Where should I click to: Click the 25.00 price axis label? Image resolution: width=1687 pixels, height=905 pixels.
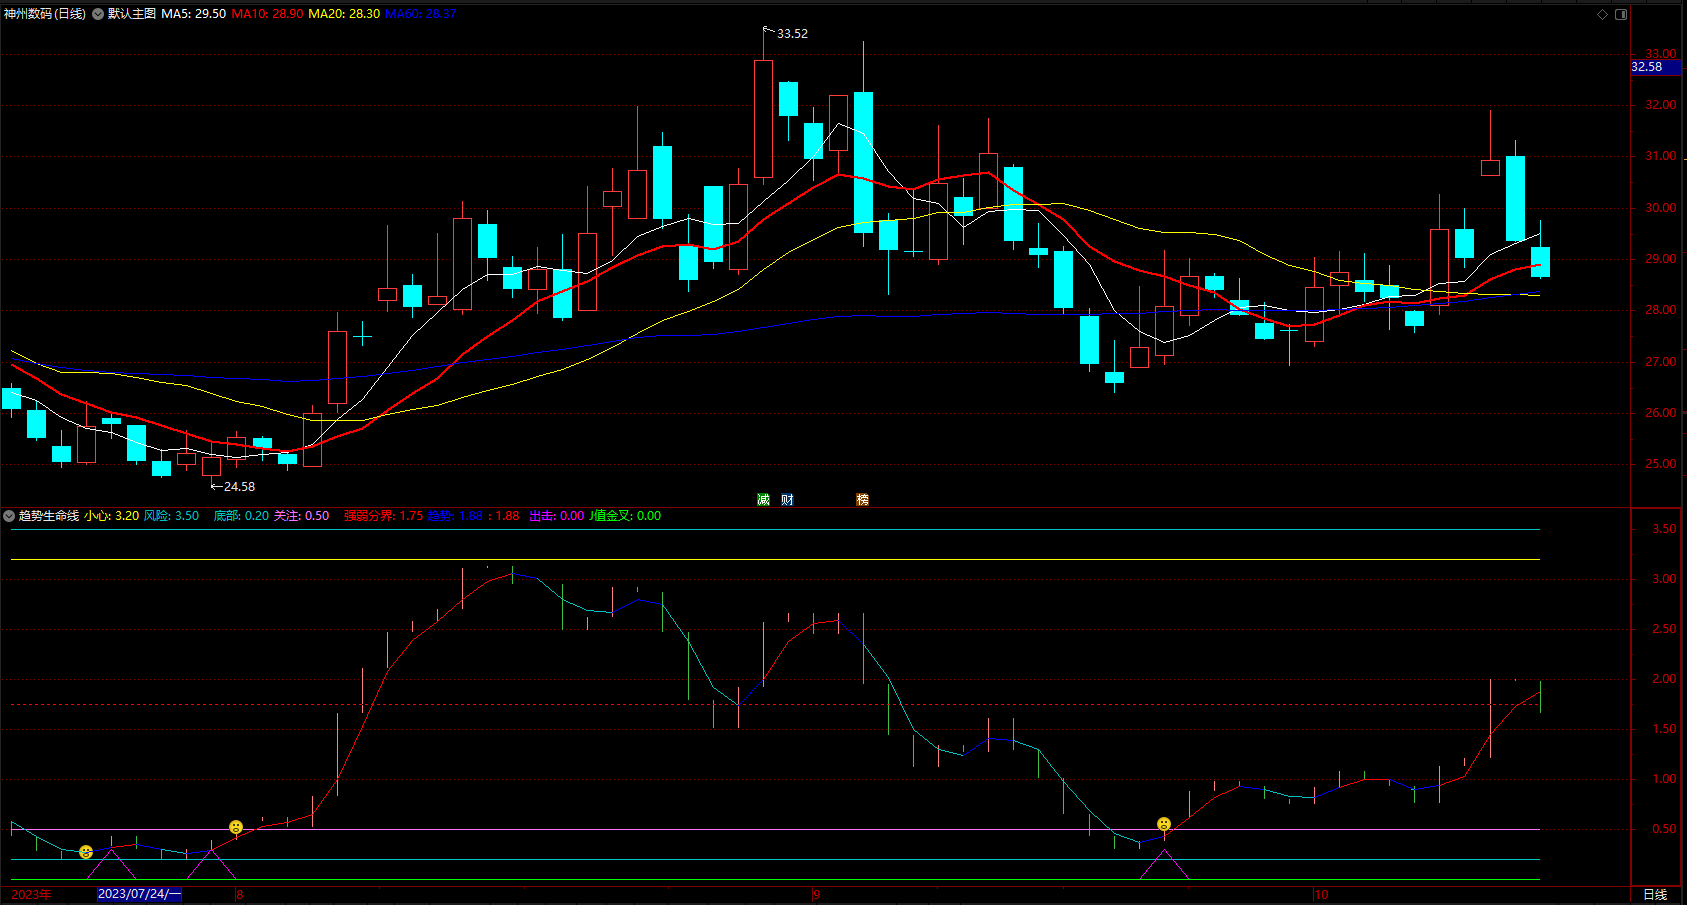pos(1661,464)
